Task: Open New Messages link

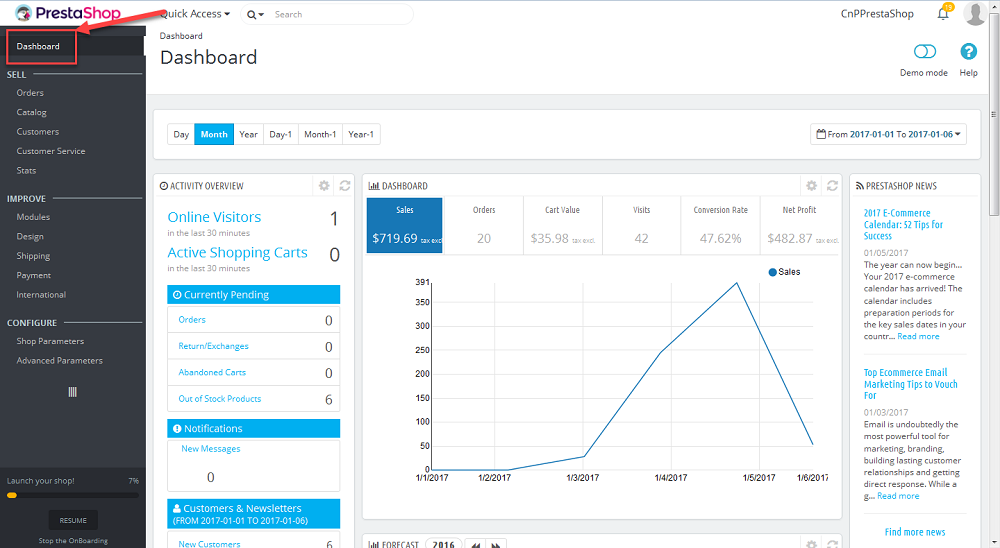Action: (210, 448)
